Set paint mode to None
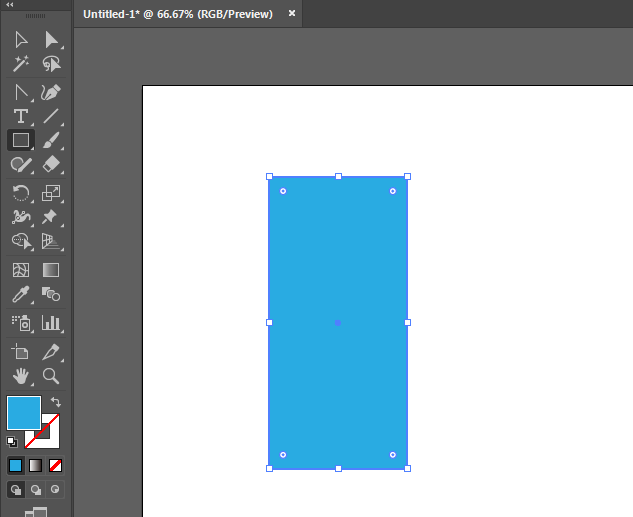 56,465
